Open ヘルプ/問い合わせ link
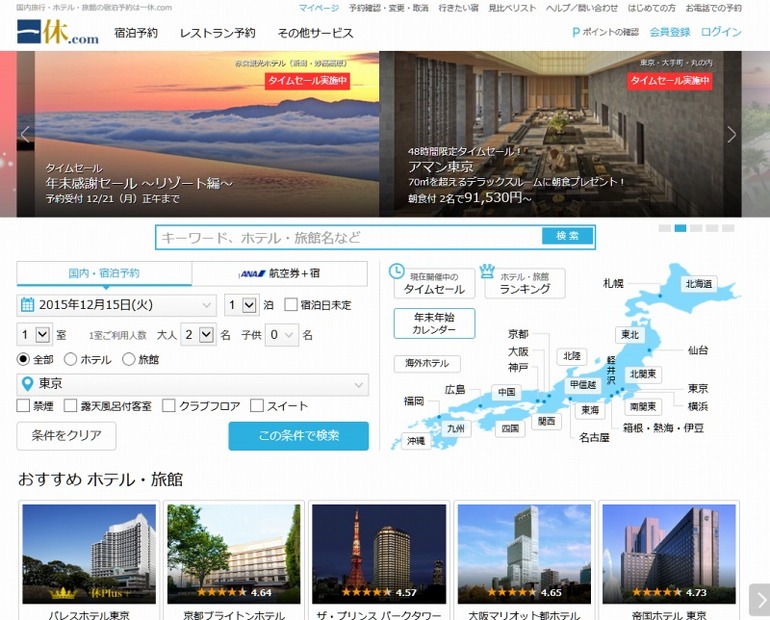Screen dimensions: 770x620 [x=582, y=8]
